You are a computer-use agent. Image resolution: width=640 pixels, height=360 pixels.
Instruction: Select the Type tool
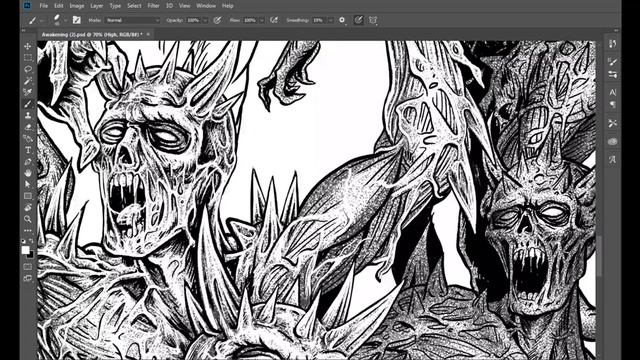pos(28,150)
